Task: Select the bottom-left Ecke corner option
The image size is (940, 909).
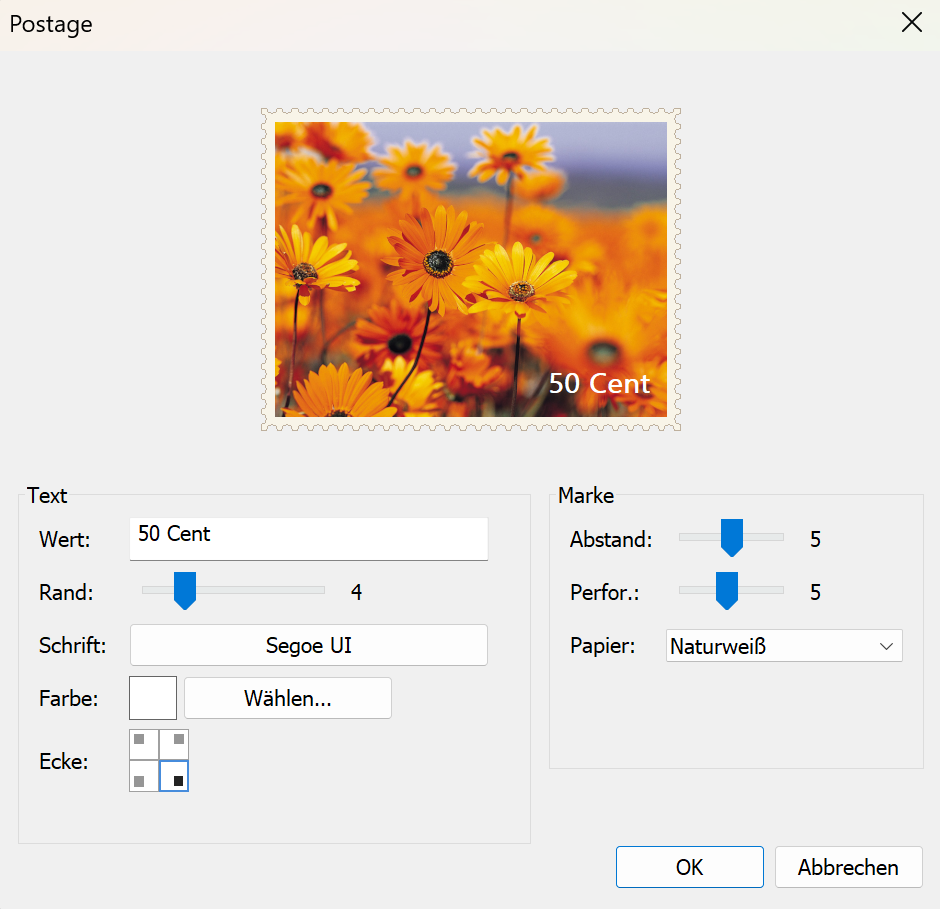Action: tap(144, 776)
